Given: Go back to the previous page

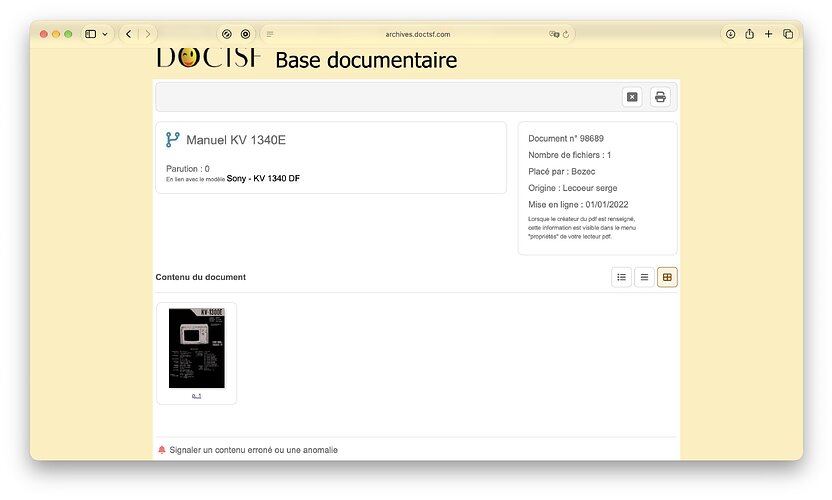Looking at the screenshot, I should tap(128, 34).
